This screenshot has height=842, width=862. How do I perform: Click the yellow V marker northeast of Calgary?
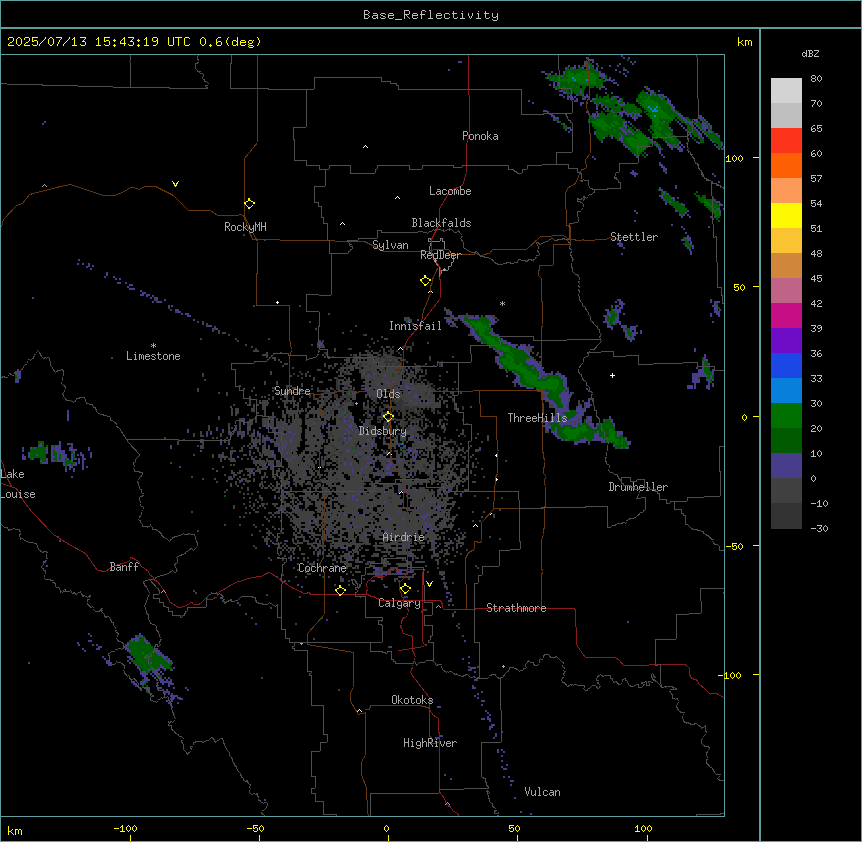429,584
